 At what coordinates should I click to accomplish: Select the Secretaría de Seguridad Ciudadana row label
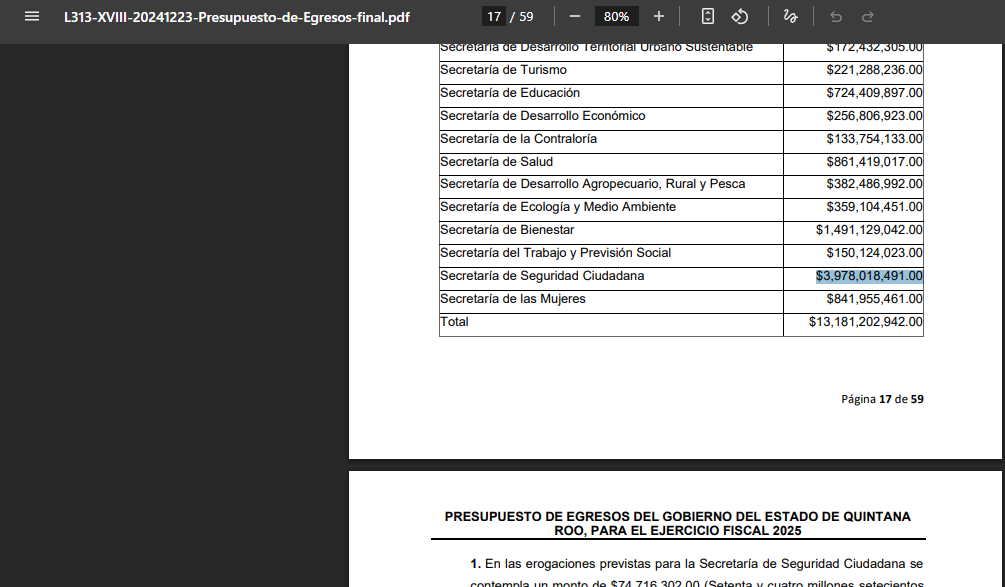(542, 276)
